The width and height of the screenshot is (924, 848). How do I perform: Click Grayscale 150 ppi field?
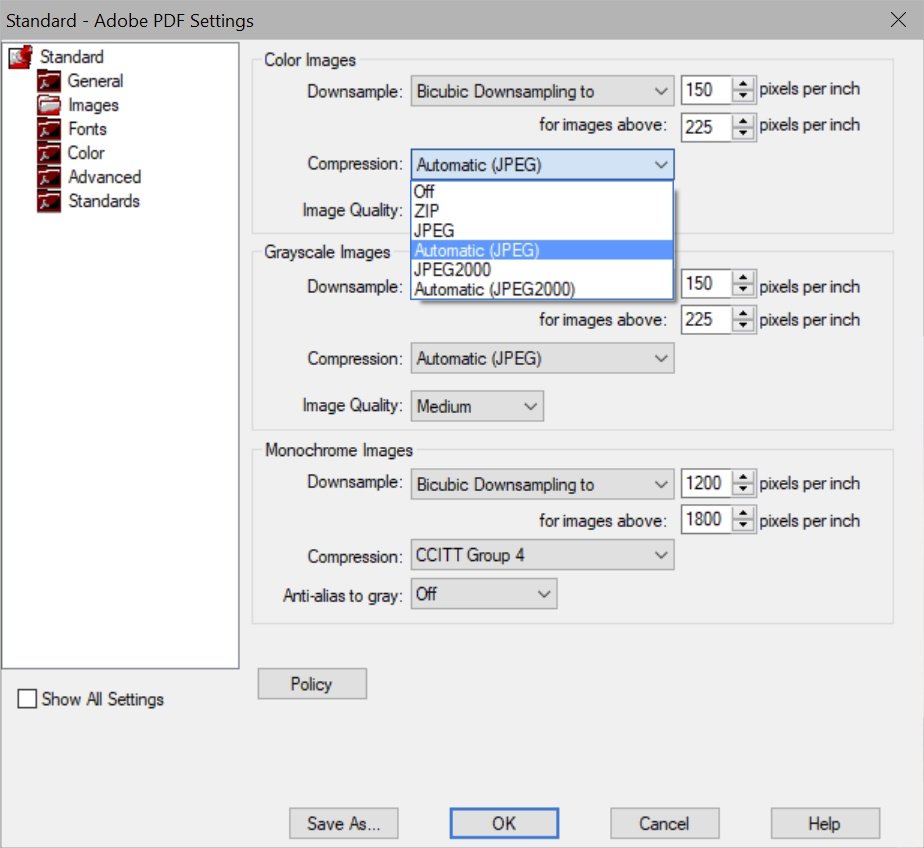coord(706,284)
